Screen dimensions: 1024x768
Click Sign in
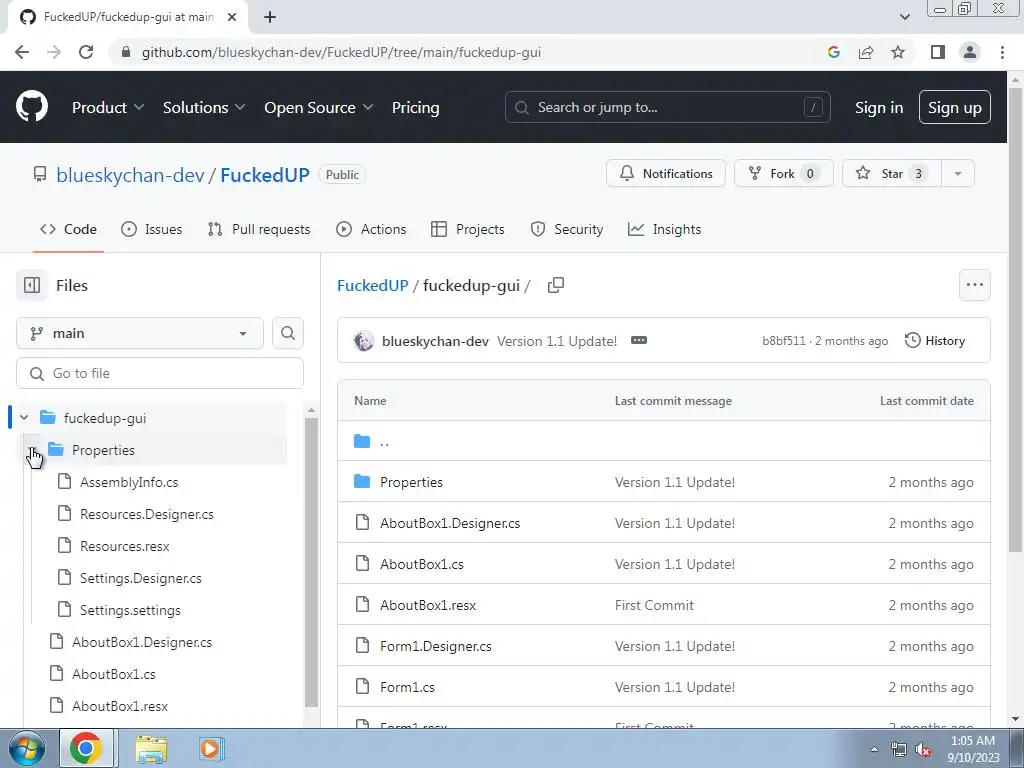pyautogui.click(x=879, y=107)
